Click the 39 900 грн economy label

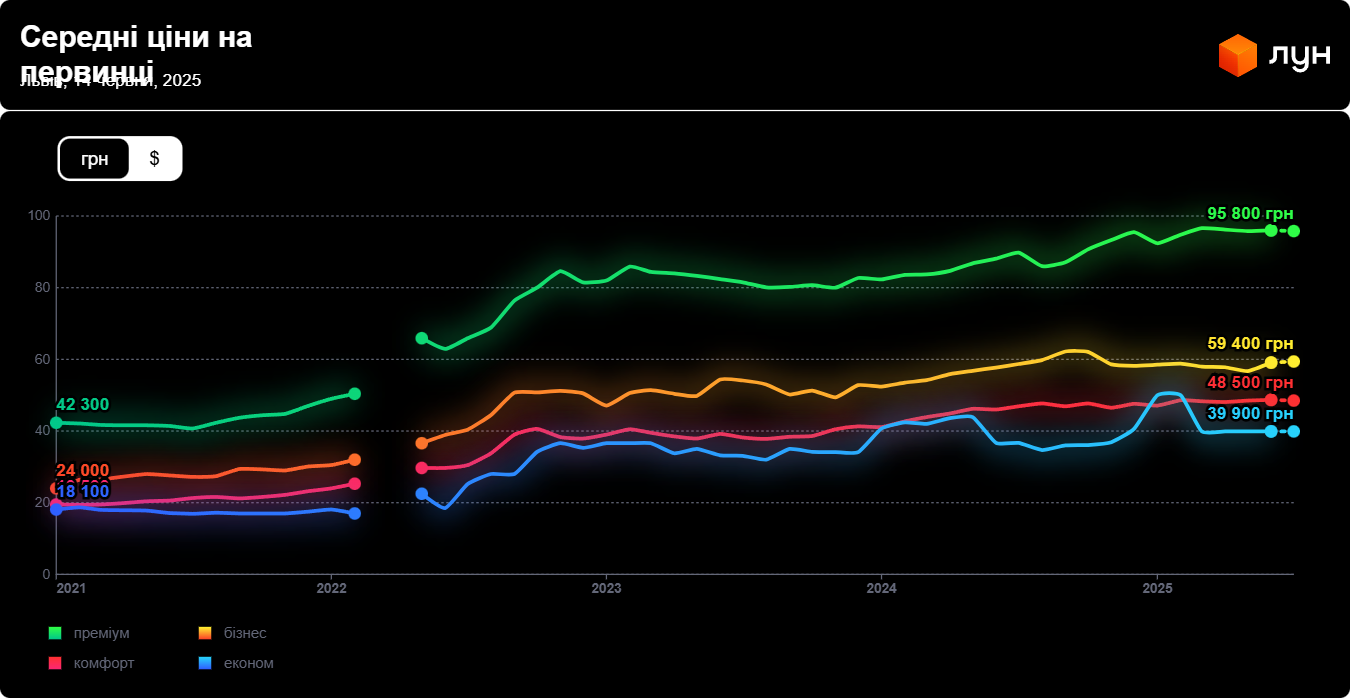[1250, 414]
